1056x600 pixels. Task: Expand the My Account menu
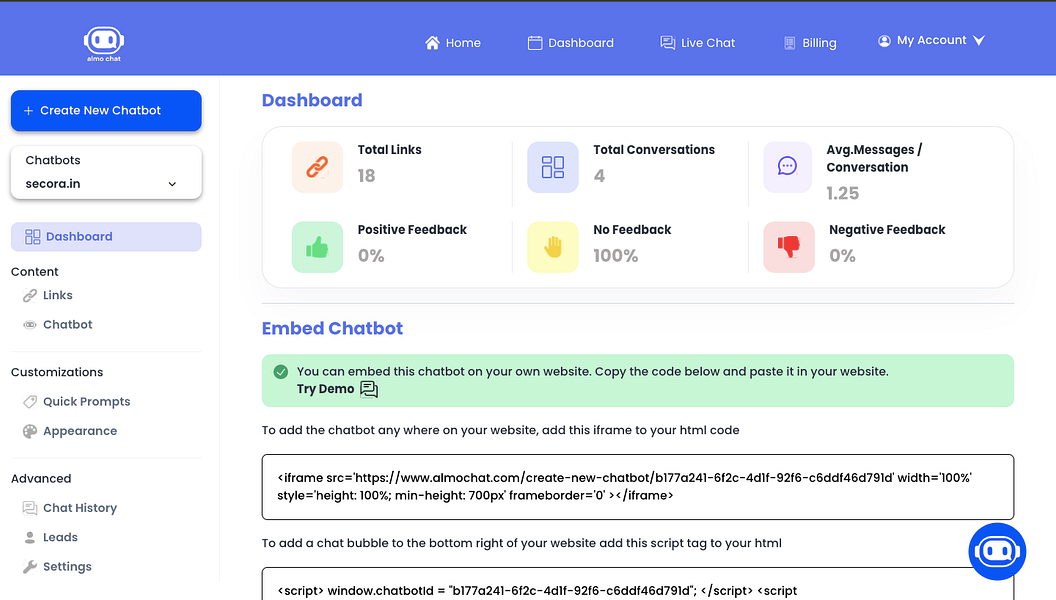[x=931, y=40]
